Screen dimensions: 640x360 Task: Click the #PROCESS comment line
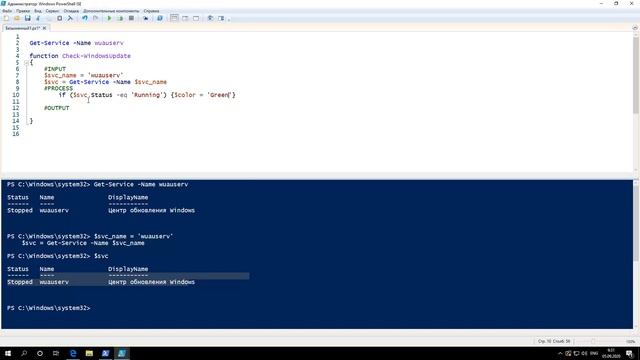point(58,89)
